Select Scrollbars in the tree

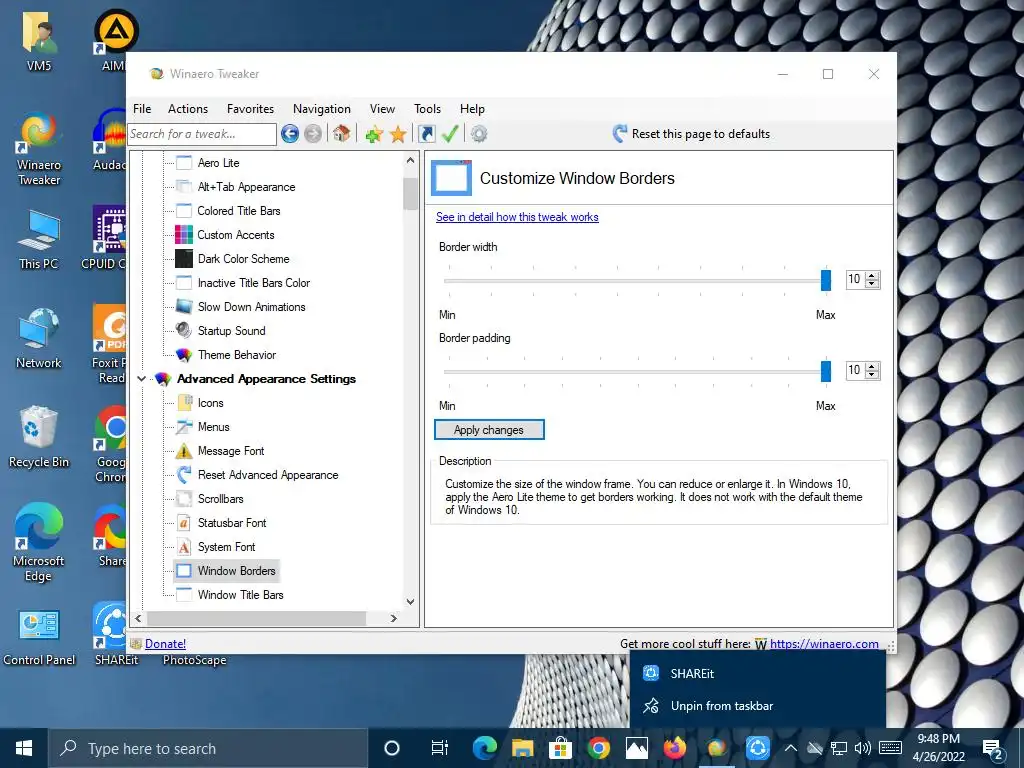coord(220,499)
